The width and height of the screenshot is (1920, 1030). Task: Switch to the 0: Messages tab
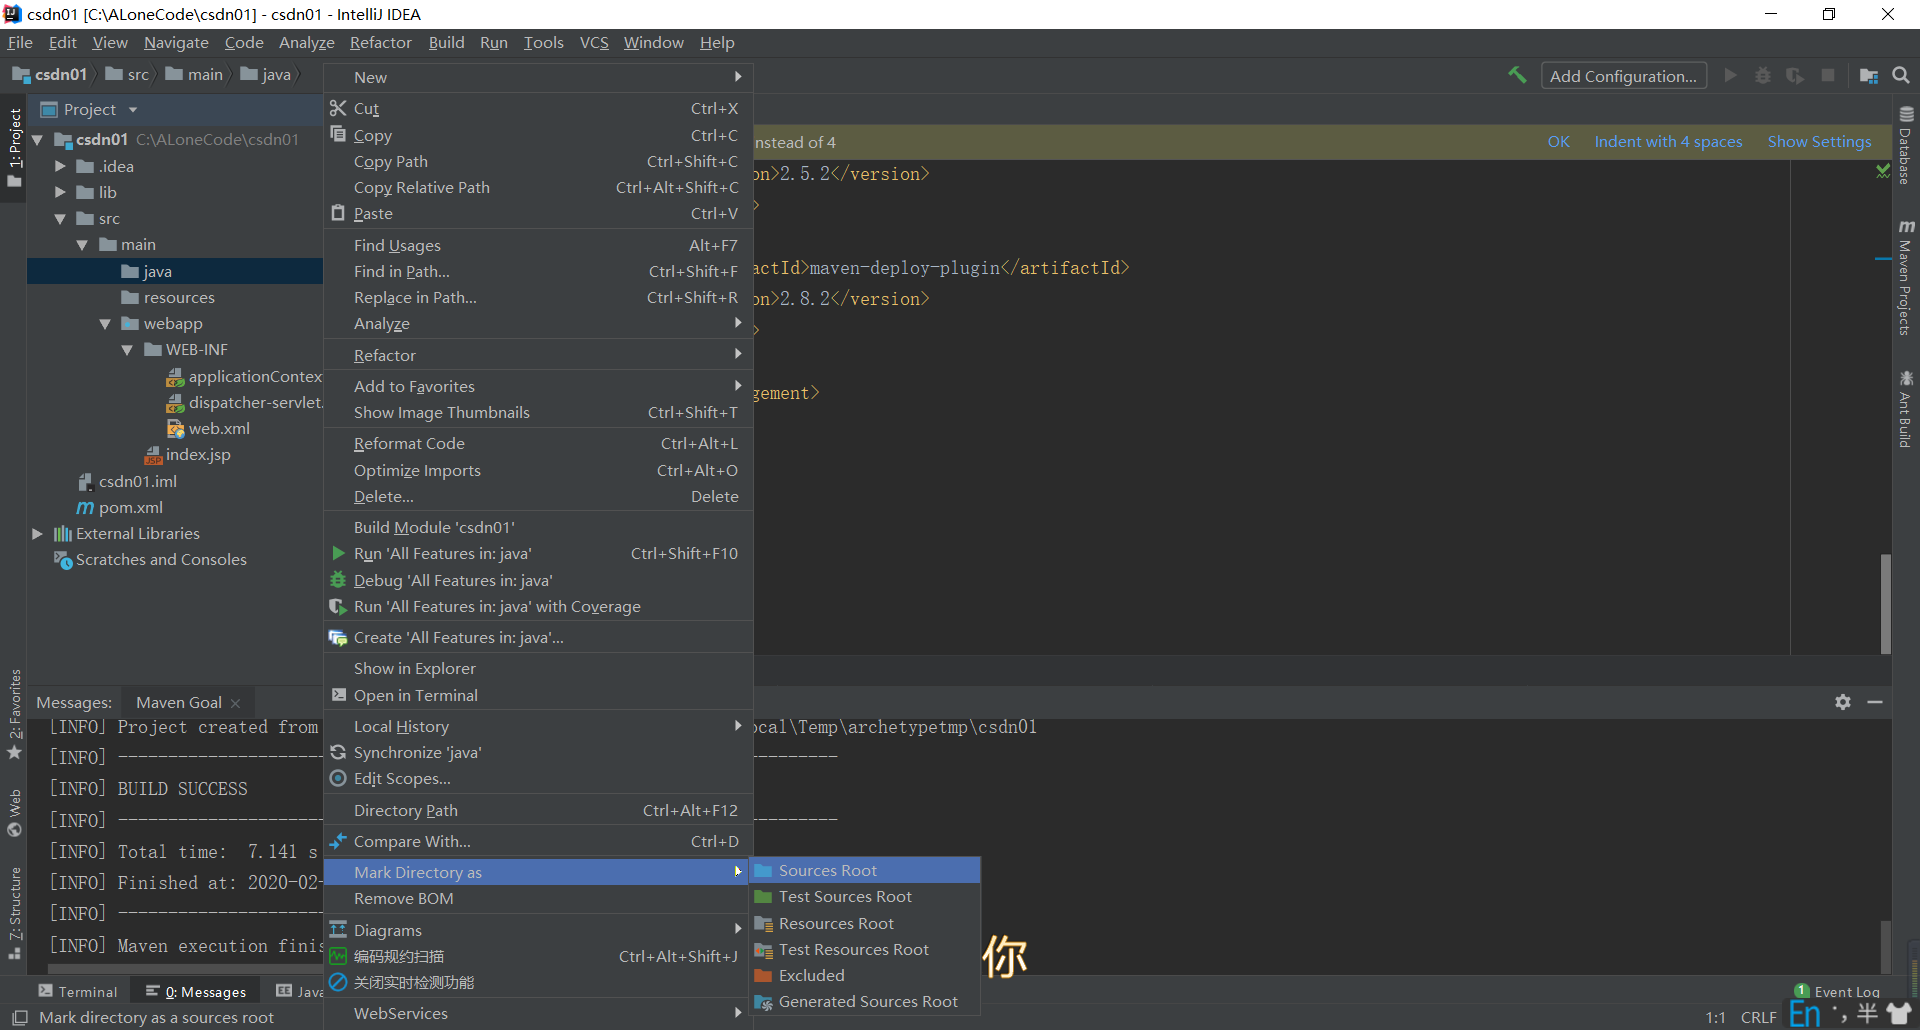pos(196,991)
